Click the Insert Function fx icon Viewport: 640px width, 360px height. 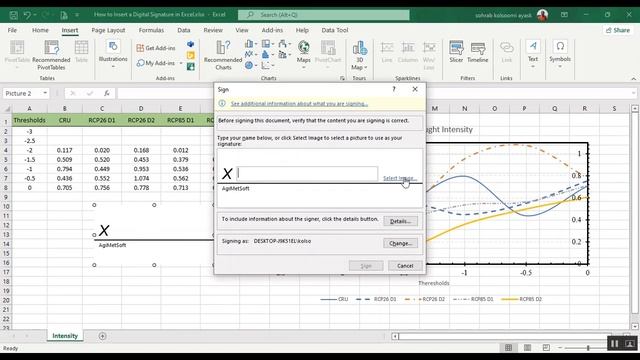tap(107, 93)
